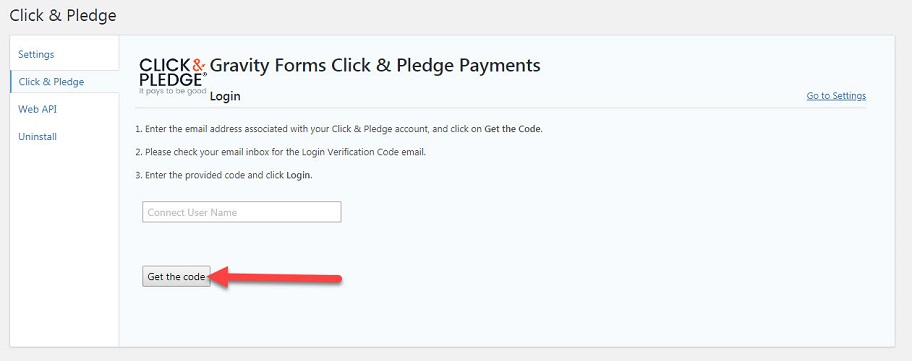Focus the Connect User Name field

[x=241, y=212]
